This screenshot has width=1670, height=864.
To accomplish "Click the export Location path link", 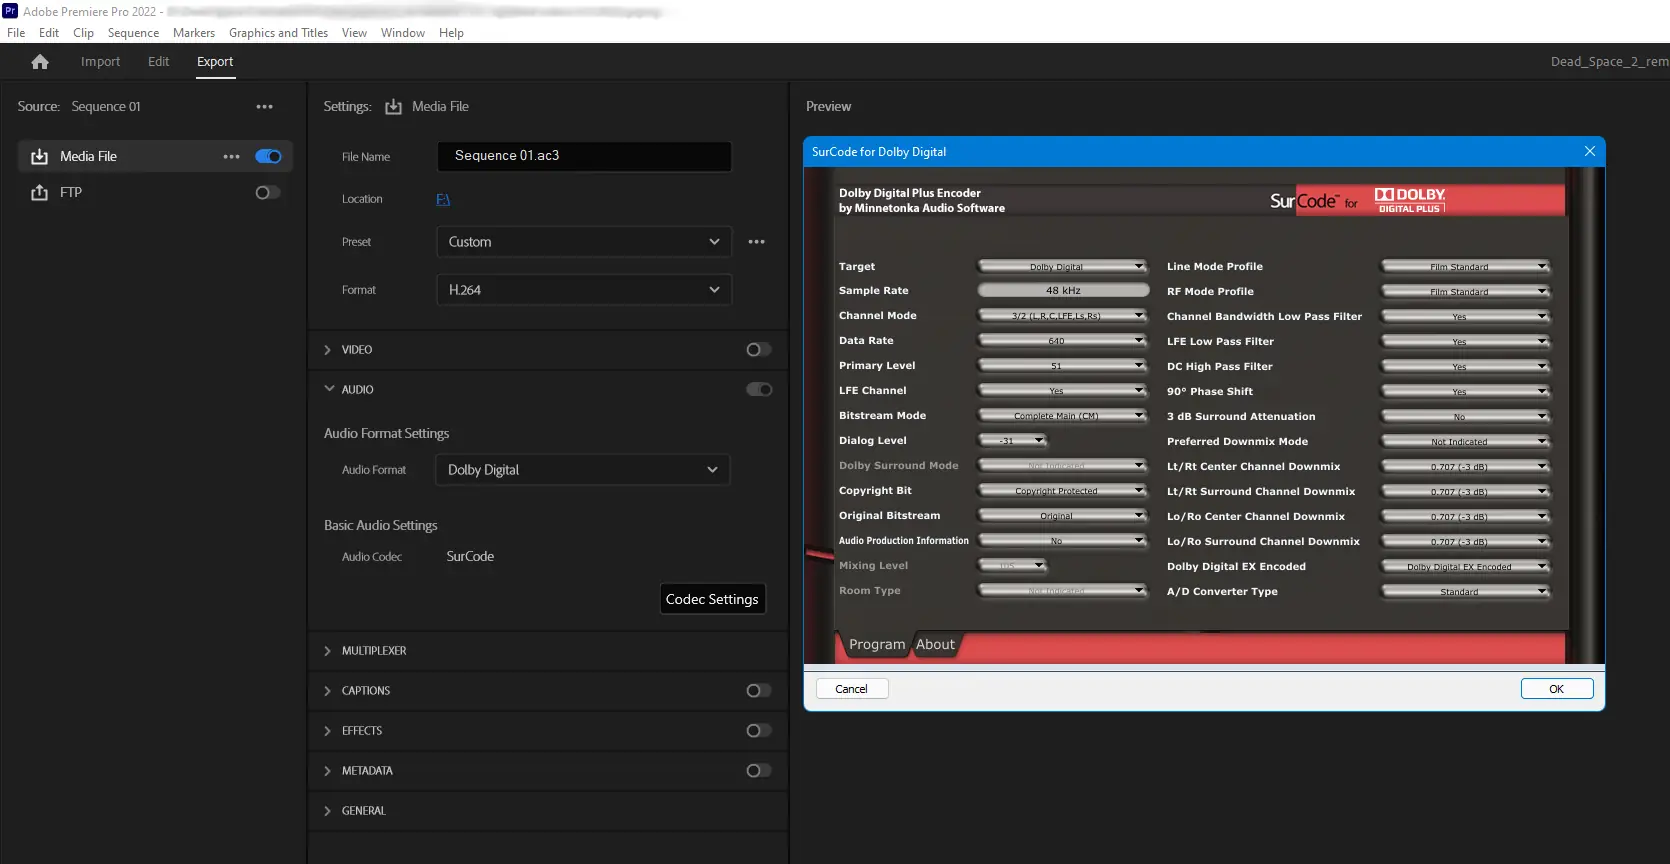I will tap(443, 200).
